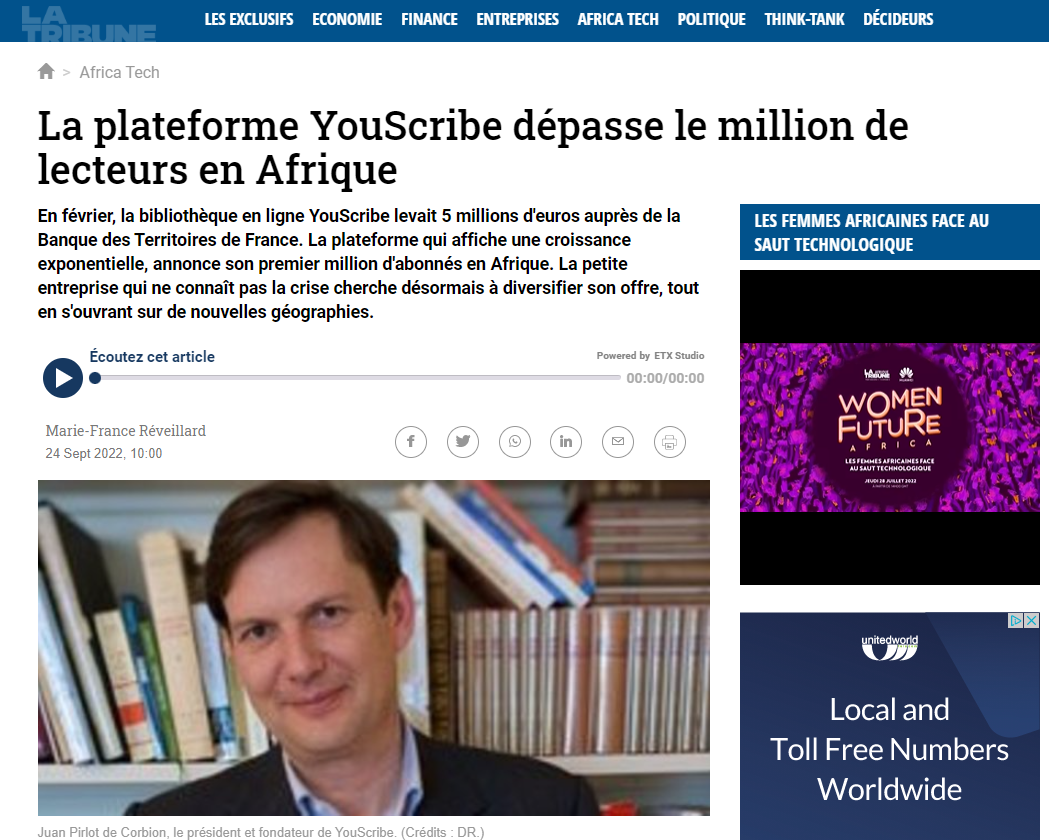Play the article audio
Image resolution: width=1049 pixels, height=840 pixels.
[63, 378]
